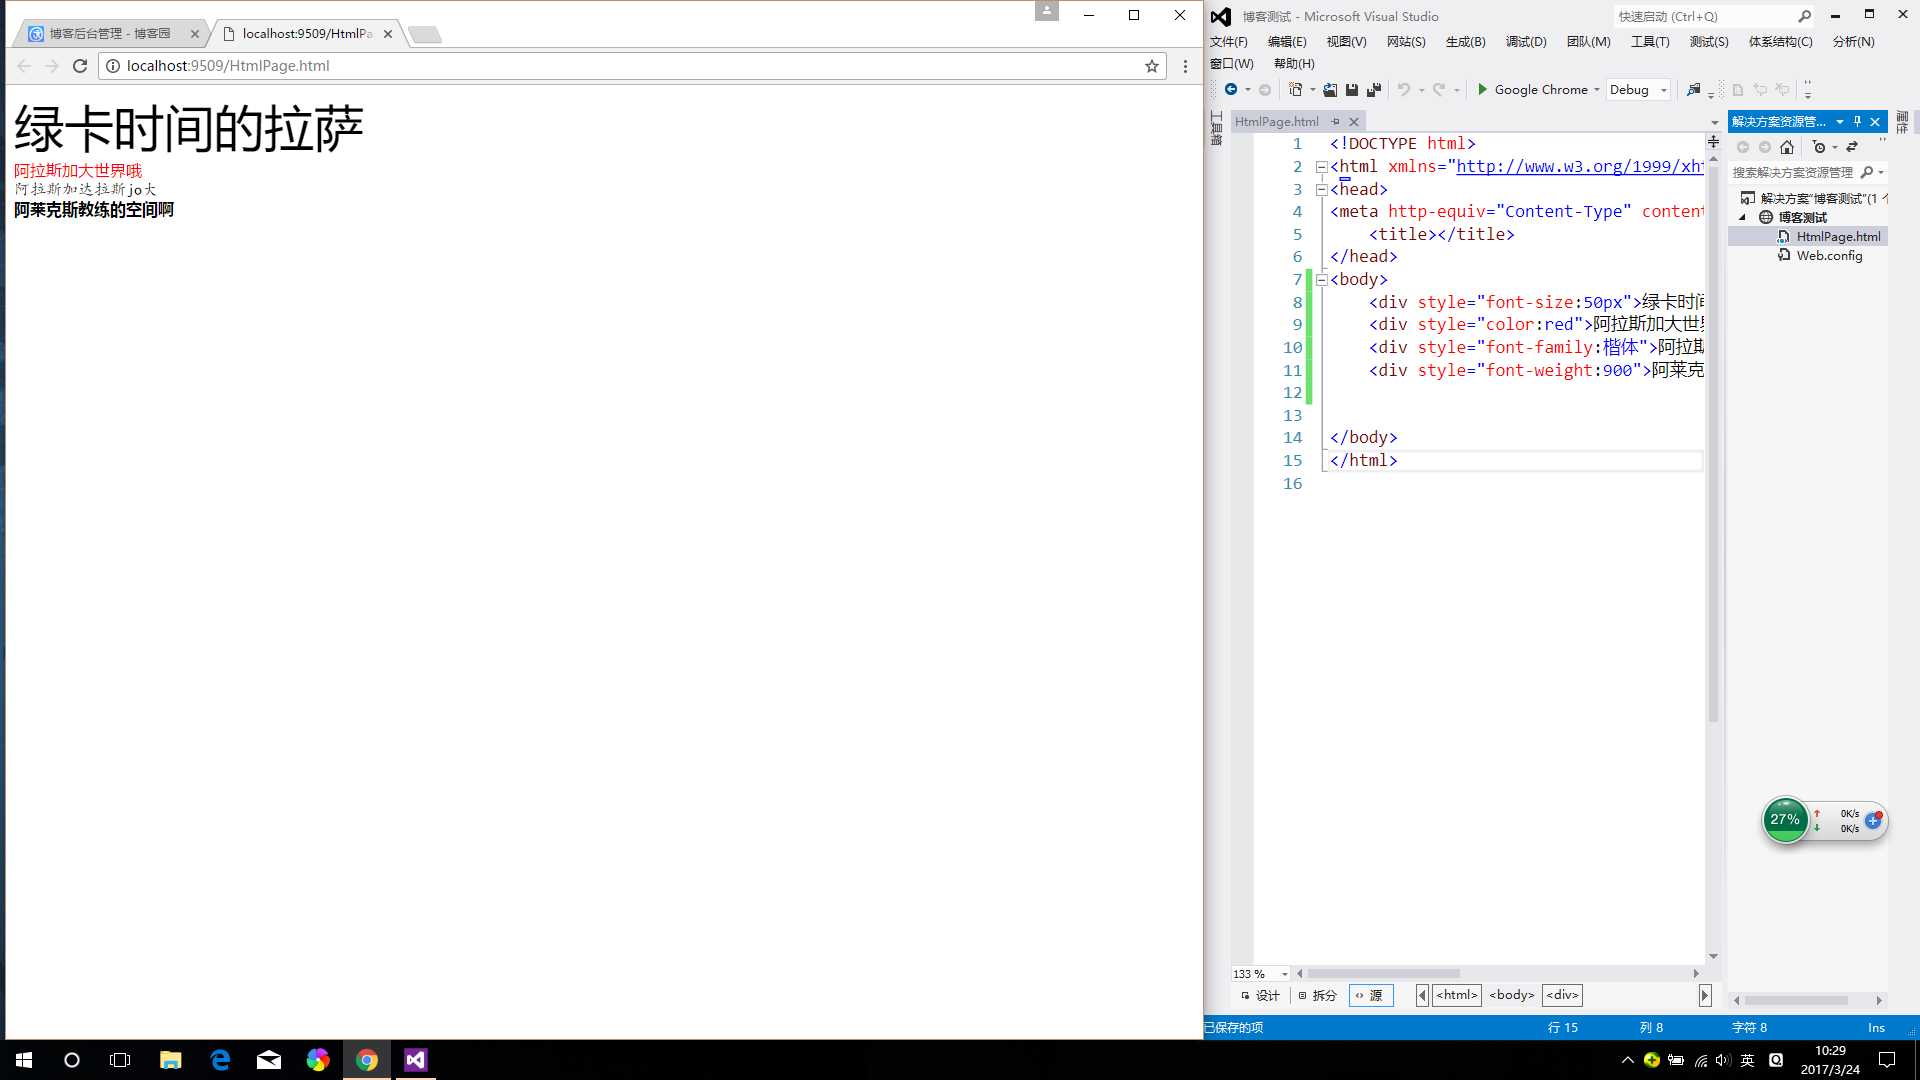Click the New Project toolbar icon
The width and height of the screenshot is (1920, 1080).
1295,90
